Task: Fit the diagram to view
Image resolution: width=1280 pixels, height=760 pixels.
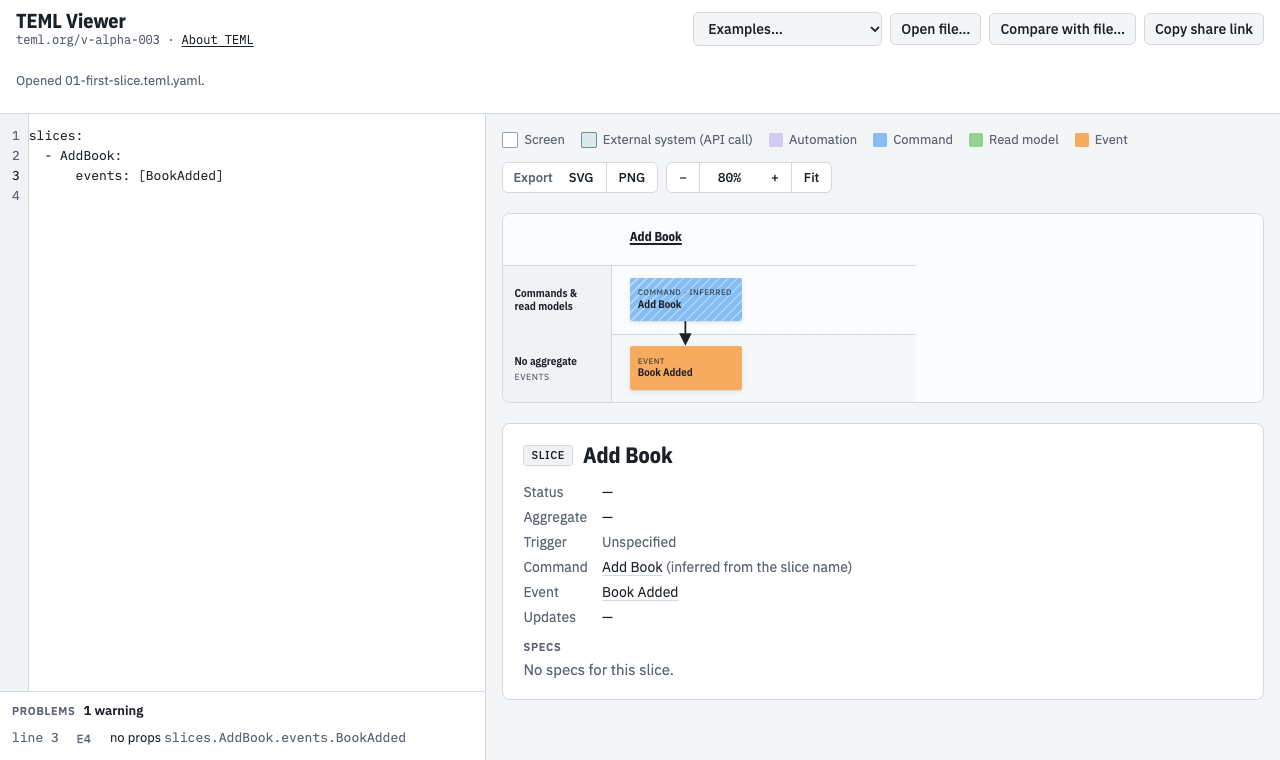Action: [811, 178]
